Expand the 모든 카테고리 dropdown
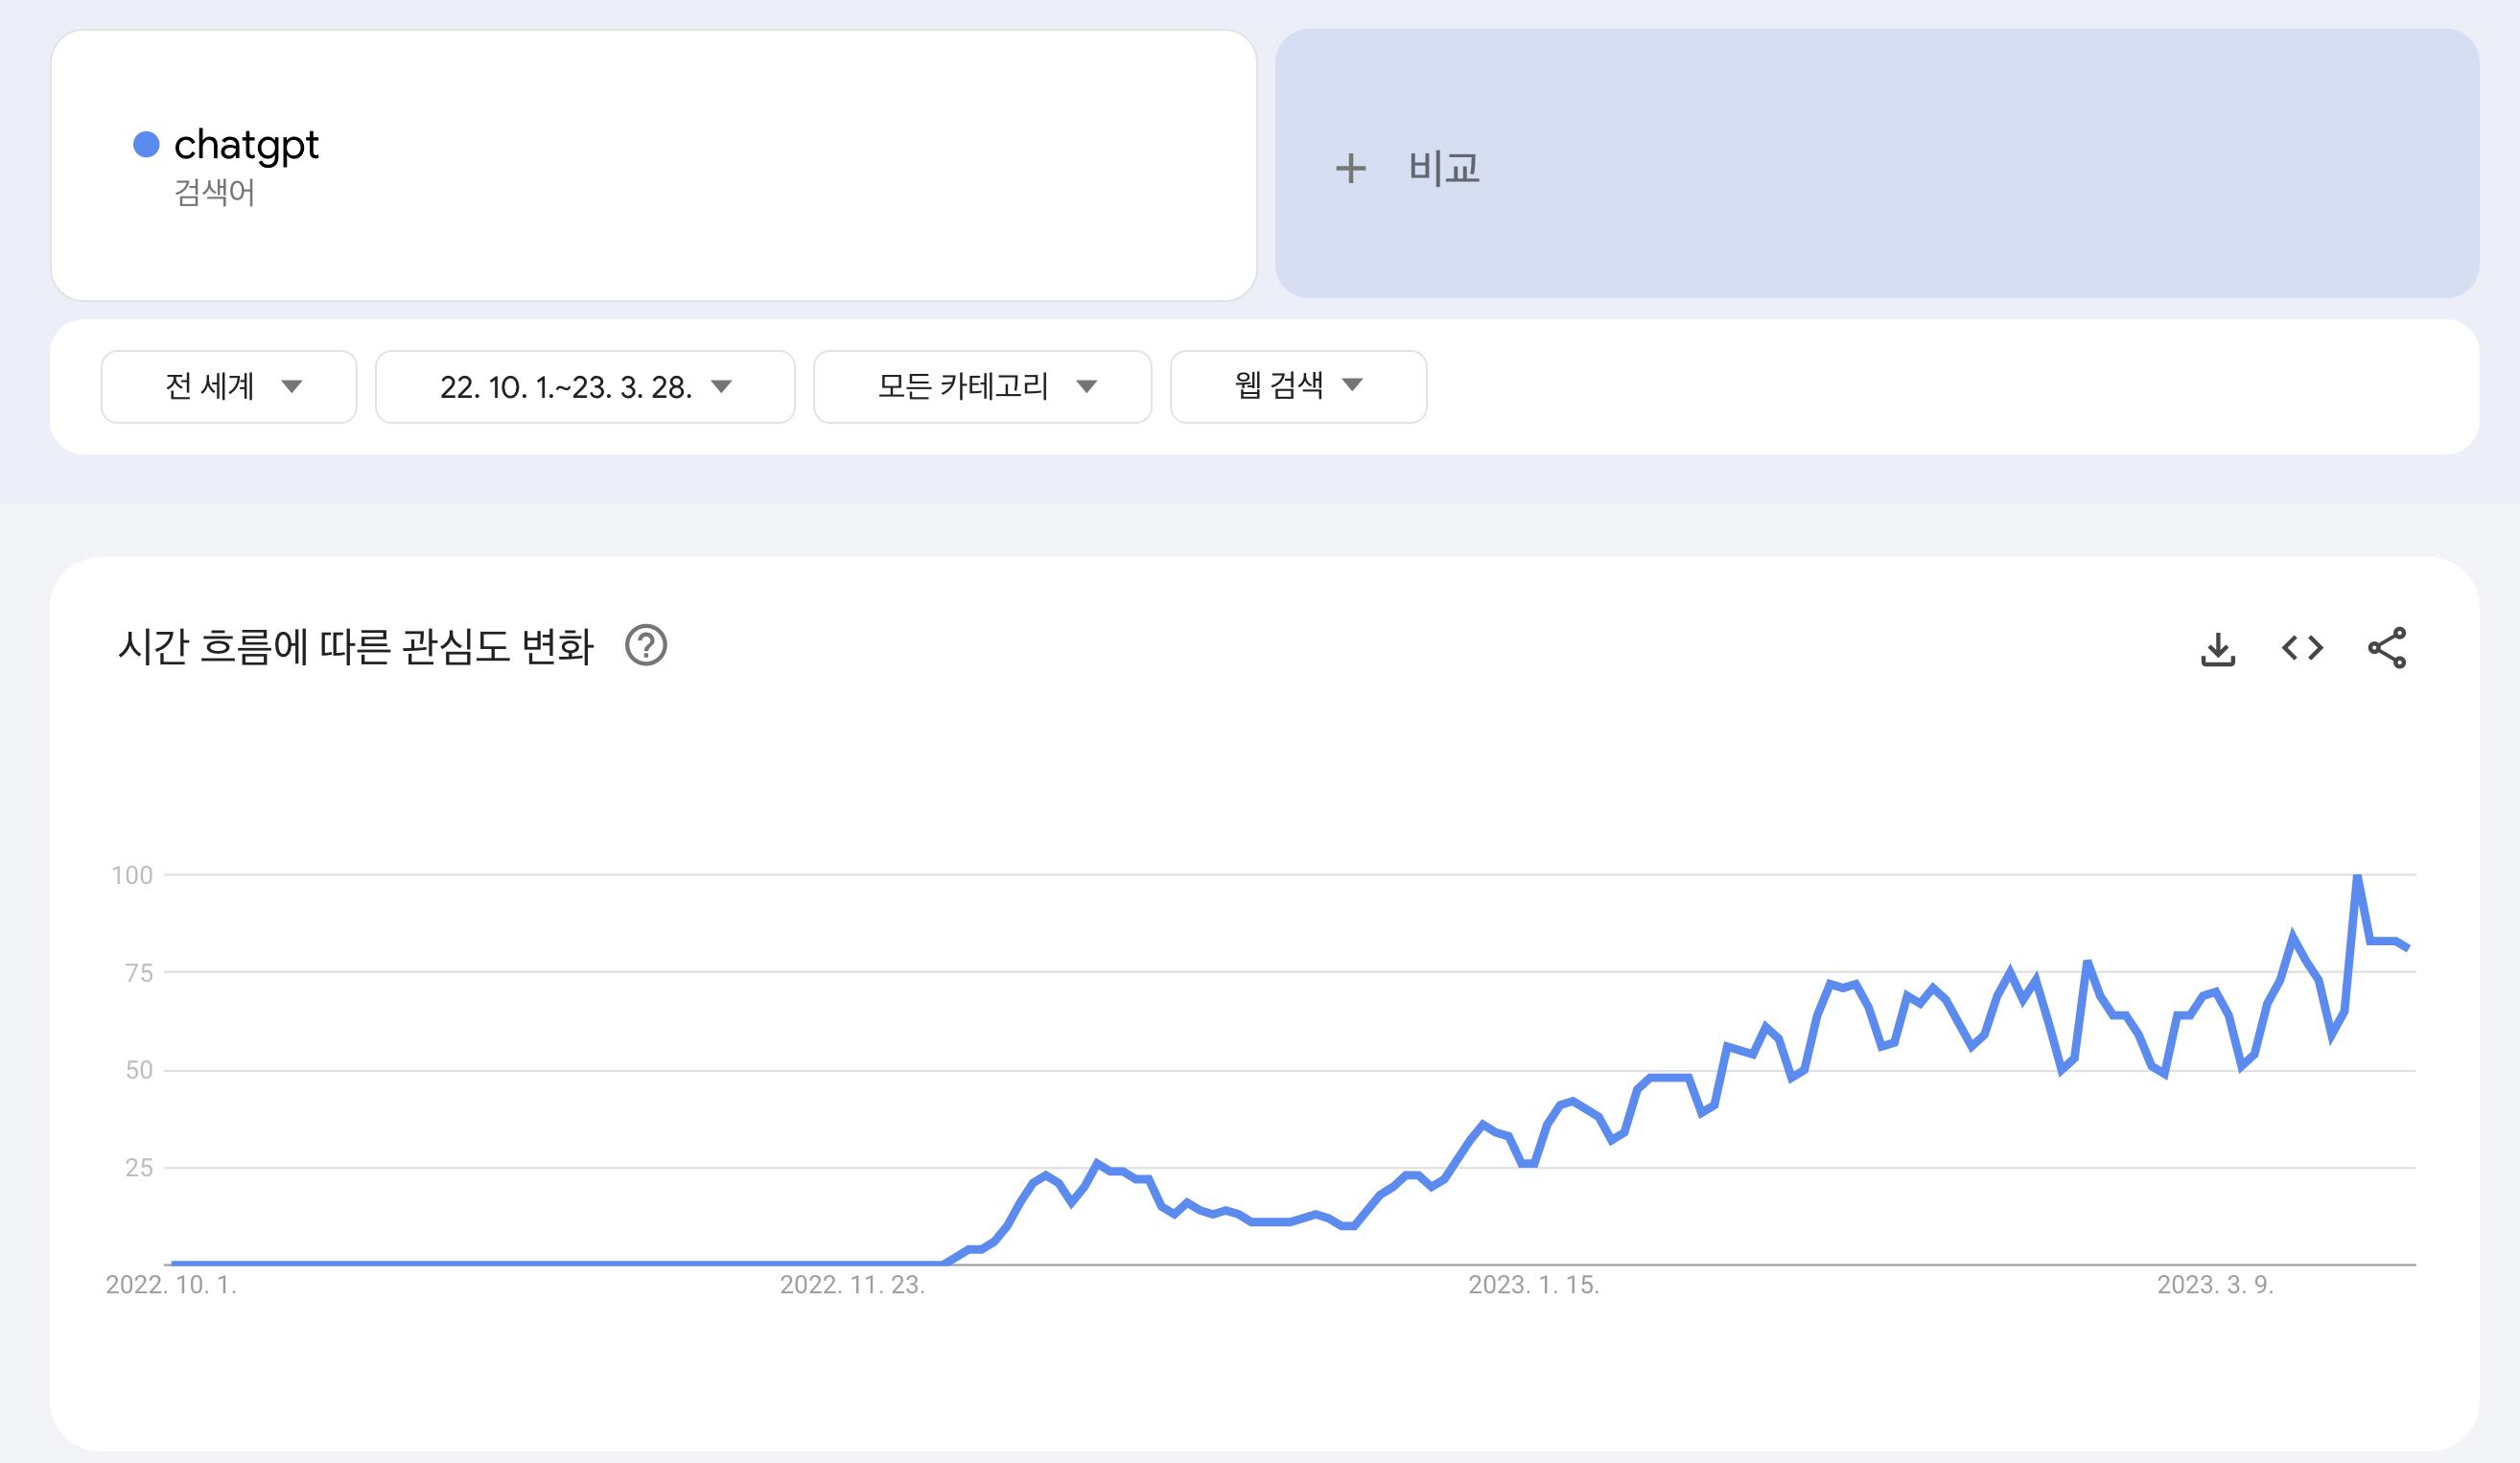Image resolution: width=2520 pixels, height=1463 pixels. coord(982,386)
